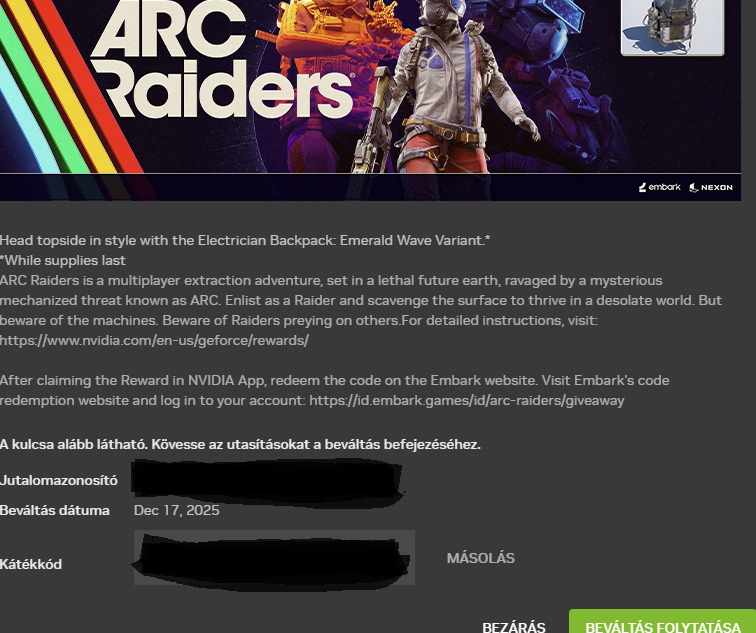The height and width of the screenshot is (633, 756).
Task: Click the redacted Jutalomazonosító value
Action: [x=268, y=483]
